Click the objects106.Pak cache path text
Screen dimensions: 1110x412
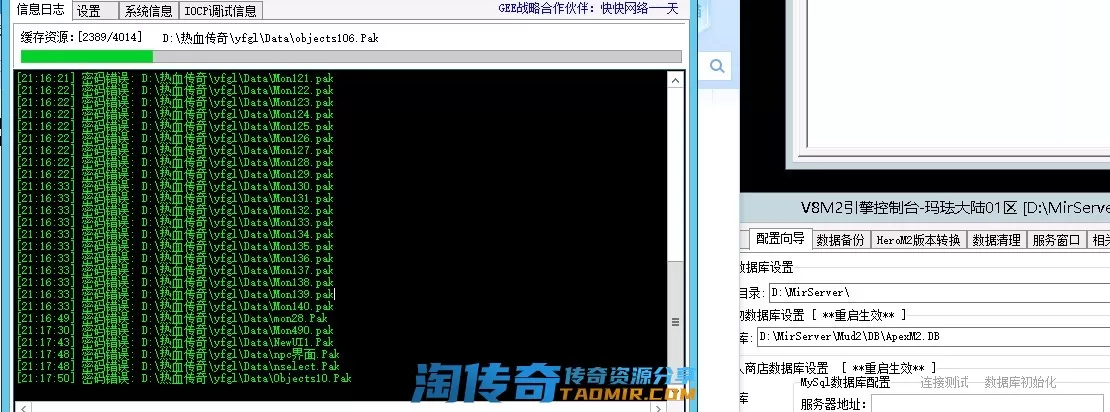pos(270,38)
